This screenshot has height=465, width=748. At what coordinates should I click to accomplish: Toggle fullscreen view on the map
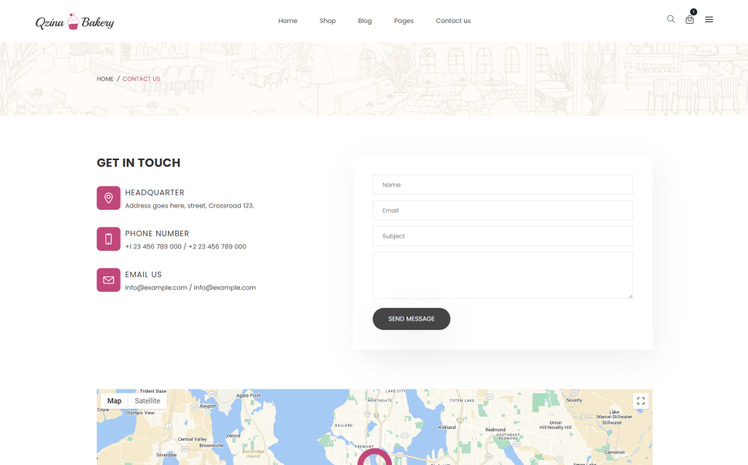(641, 401)
